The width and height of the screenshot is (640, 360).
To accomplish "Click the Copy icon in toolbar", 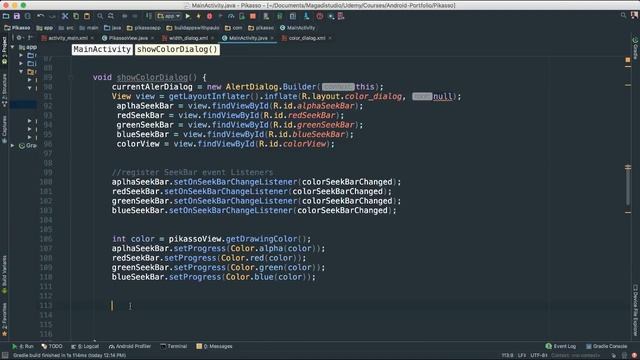I will pos(76,16).
